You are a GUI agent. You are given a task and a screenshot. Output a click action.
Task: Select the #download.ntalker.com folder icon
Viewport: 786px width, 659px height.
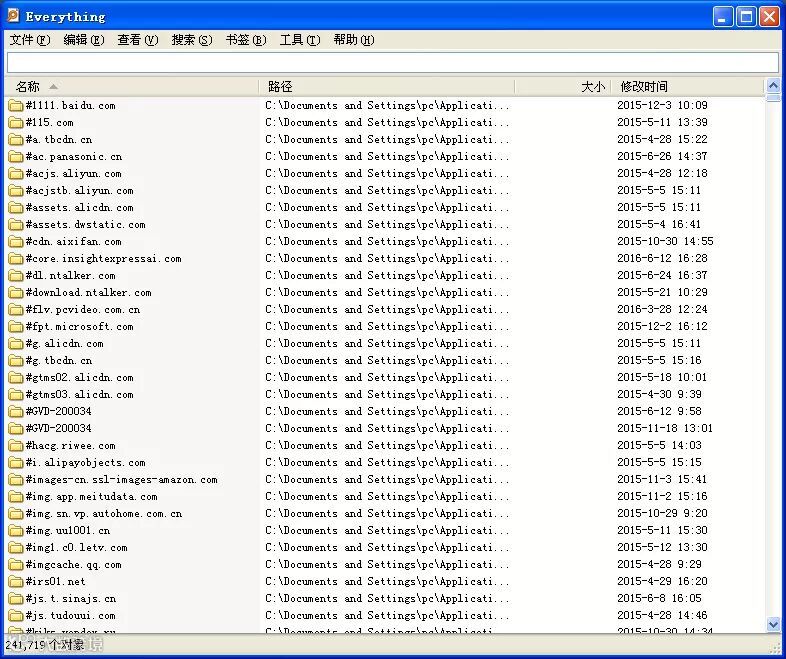coord(16,293)
